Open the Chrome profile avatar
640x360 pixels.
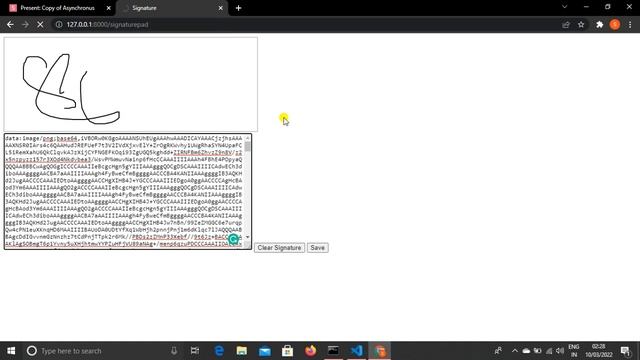615,24
